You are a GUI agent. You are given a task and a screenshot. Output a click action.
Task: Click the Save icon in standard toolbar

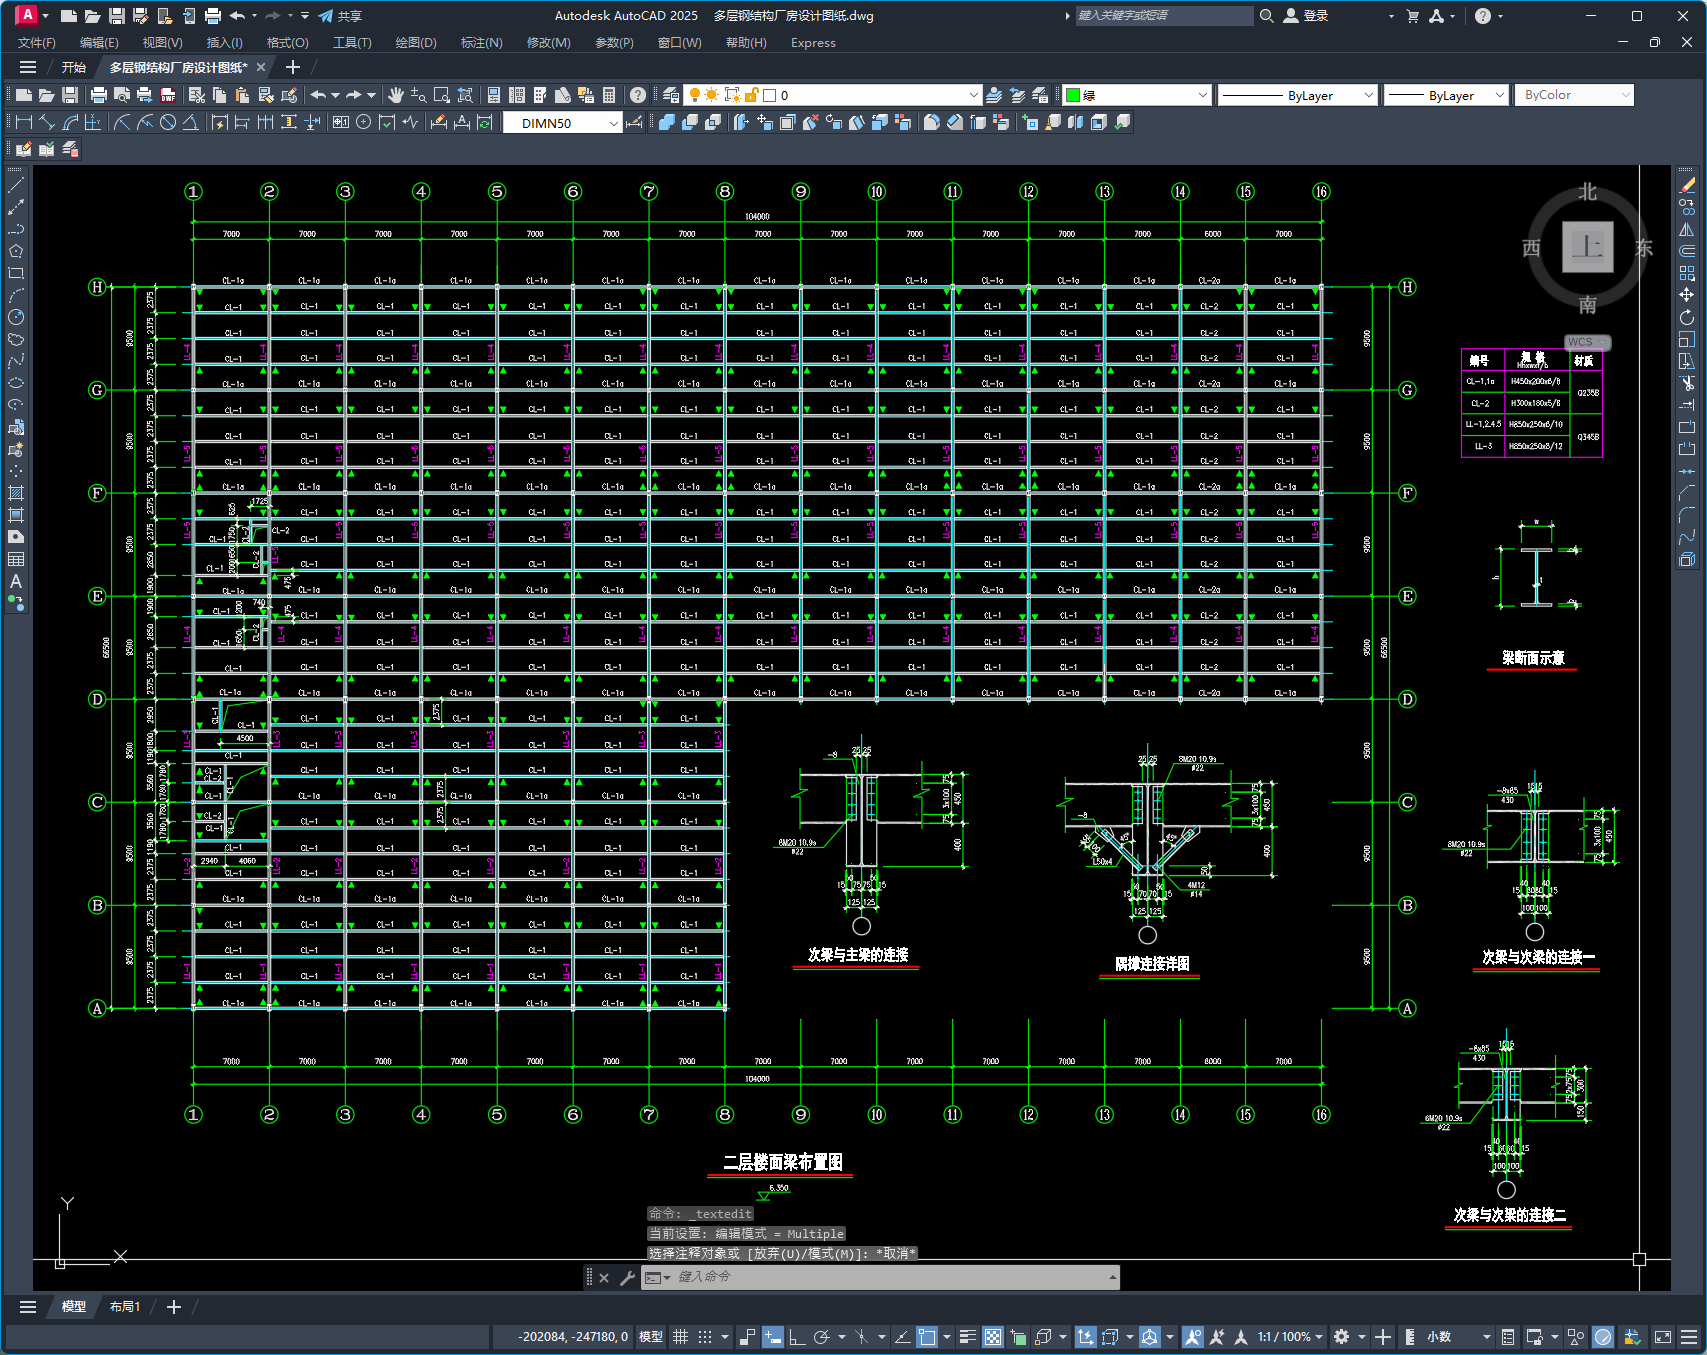click(70, 95)
